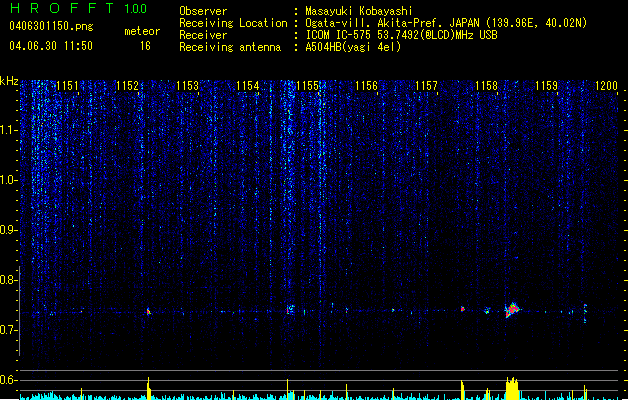Click the 1157 time marker
The height and width of the screenshot is (400, 629).
(426, 86)
